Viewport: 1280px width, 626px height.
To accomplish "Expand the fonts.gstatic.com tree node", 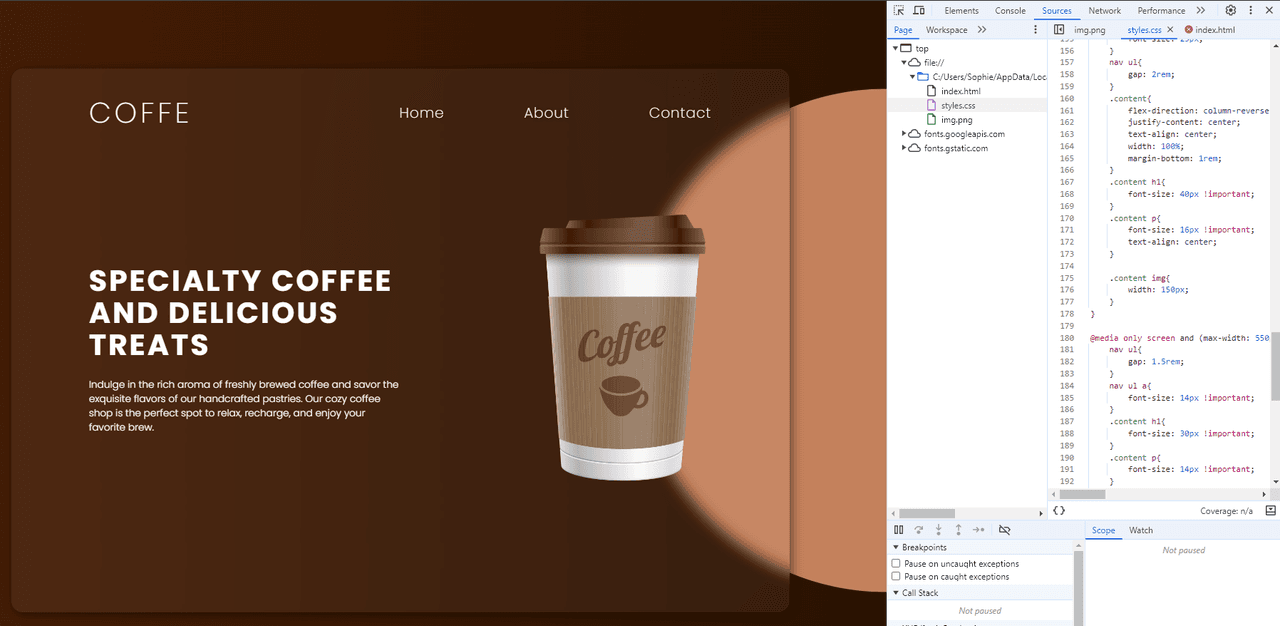I will [x=904, y=148].
